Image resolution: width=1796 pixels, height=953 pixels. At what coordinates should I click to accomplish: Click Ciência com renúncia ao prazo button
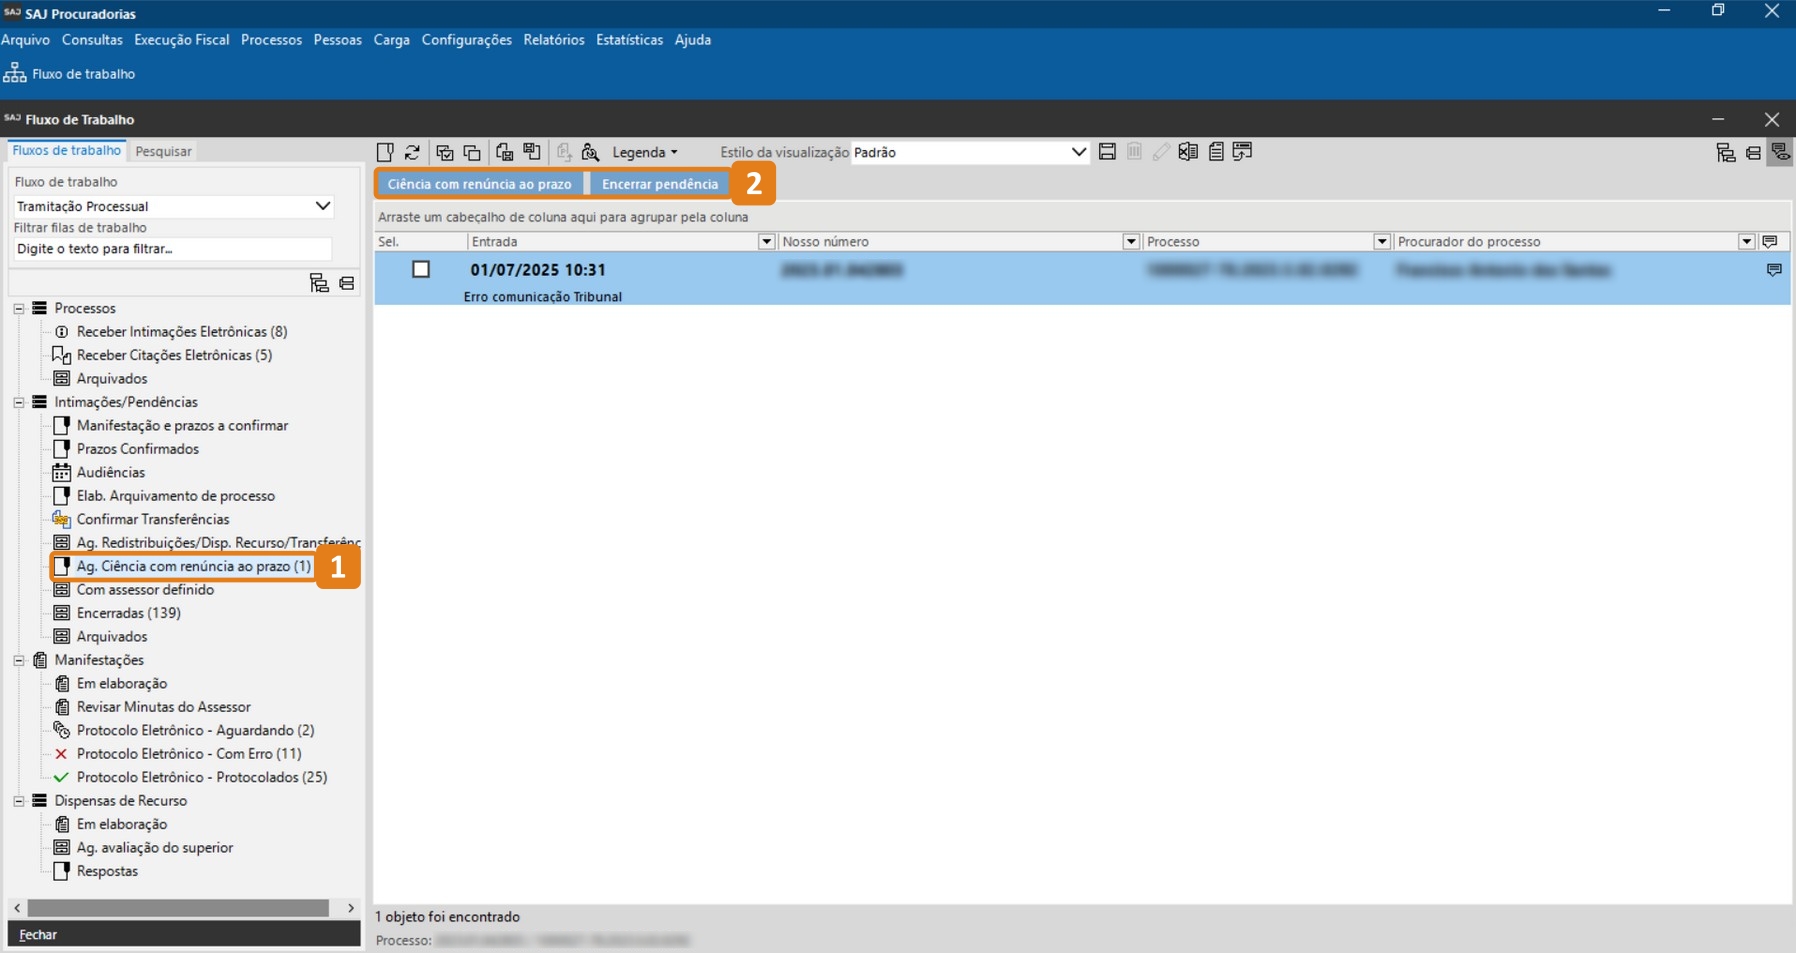tap(479, 184)
